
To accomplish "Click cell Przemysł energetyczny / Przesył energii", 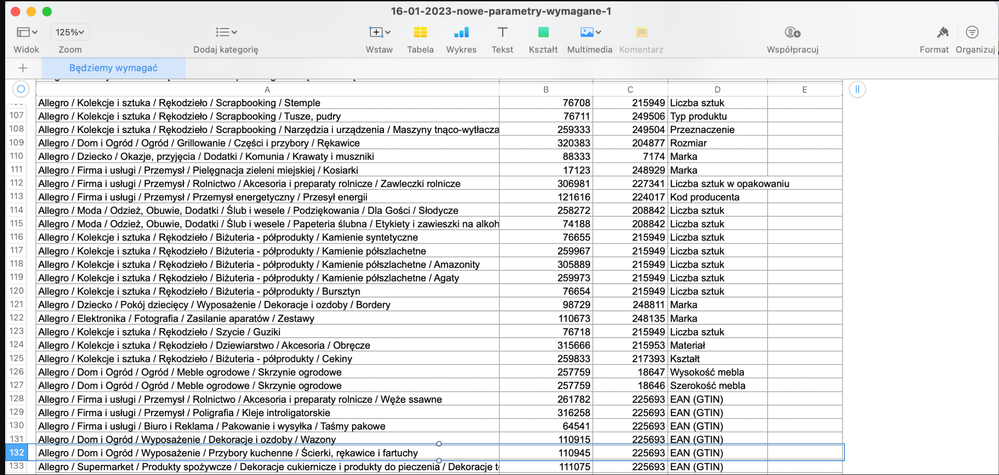I will pyautogui.click(x=267, y=197).
